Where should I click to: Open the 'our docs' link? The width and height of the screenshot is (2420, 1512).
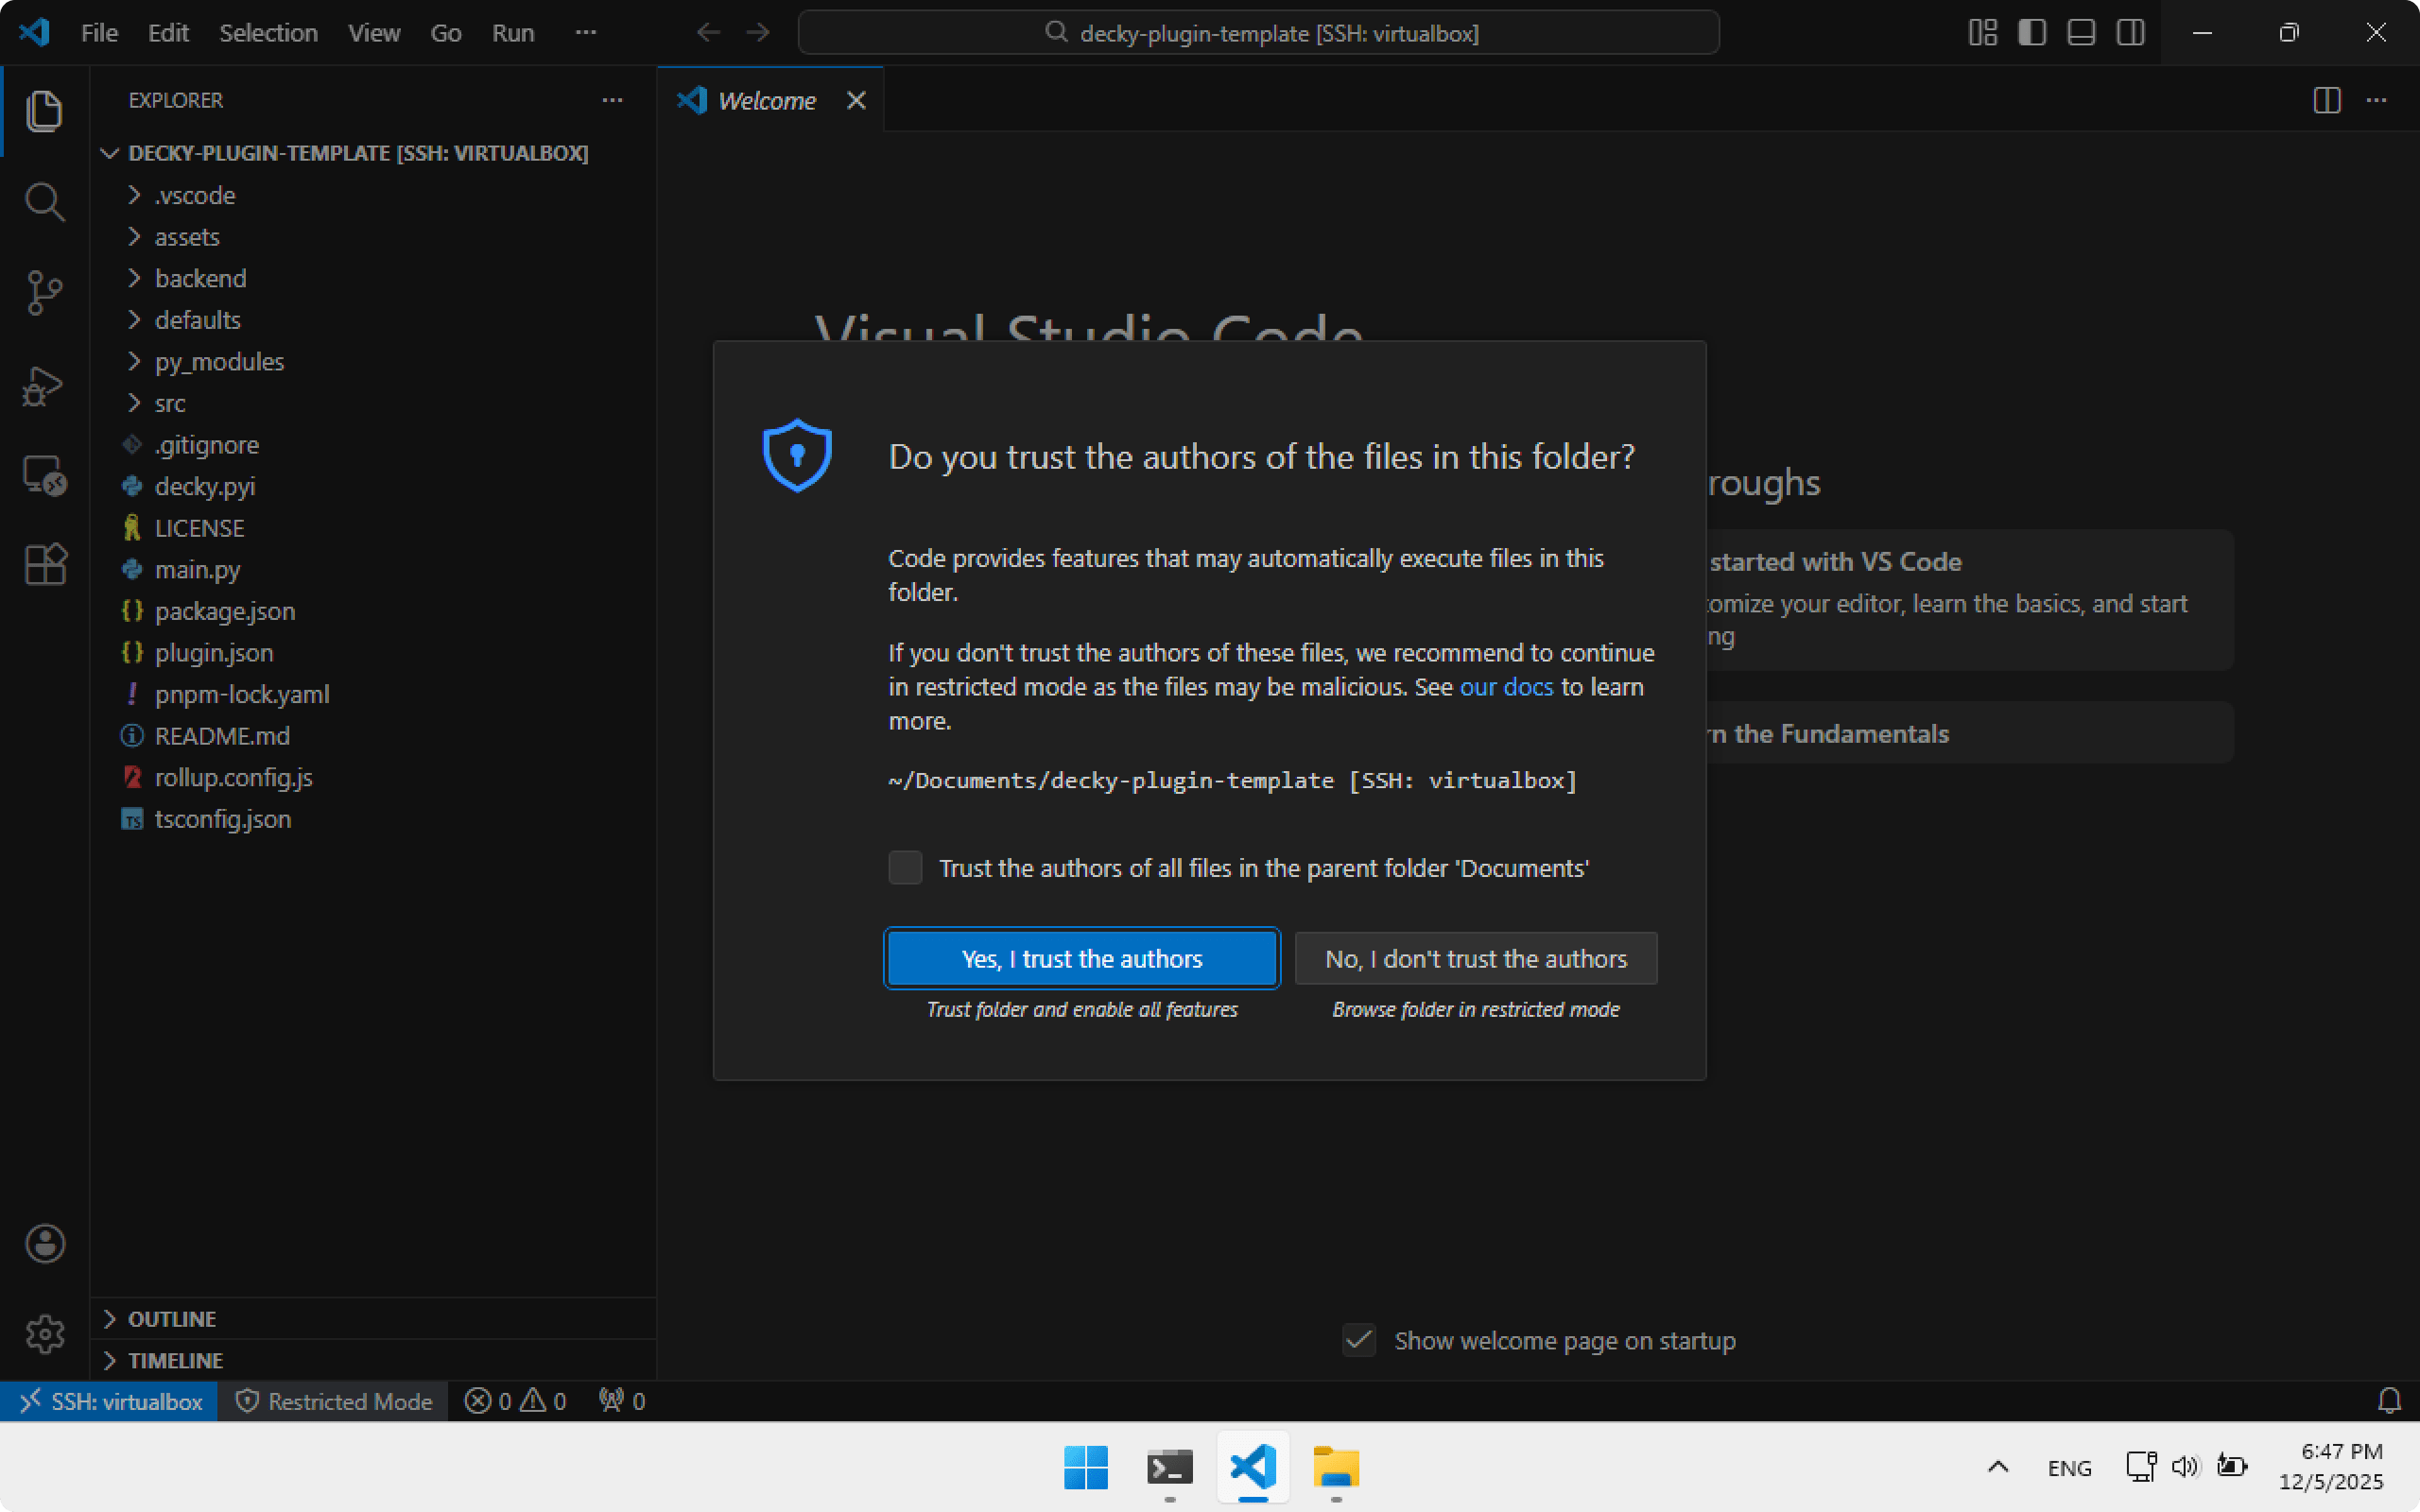click(x=1506, y=687)
